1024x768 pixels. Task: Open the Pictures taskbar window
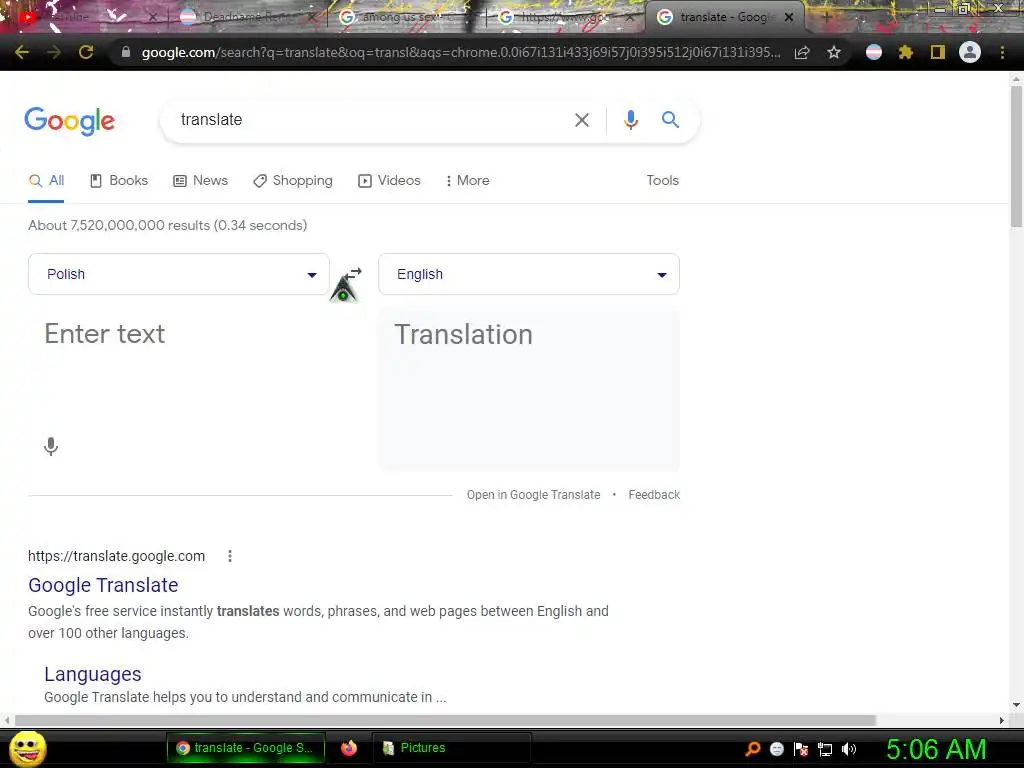tap(452, 748)
